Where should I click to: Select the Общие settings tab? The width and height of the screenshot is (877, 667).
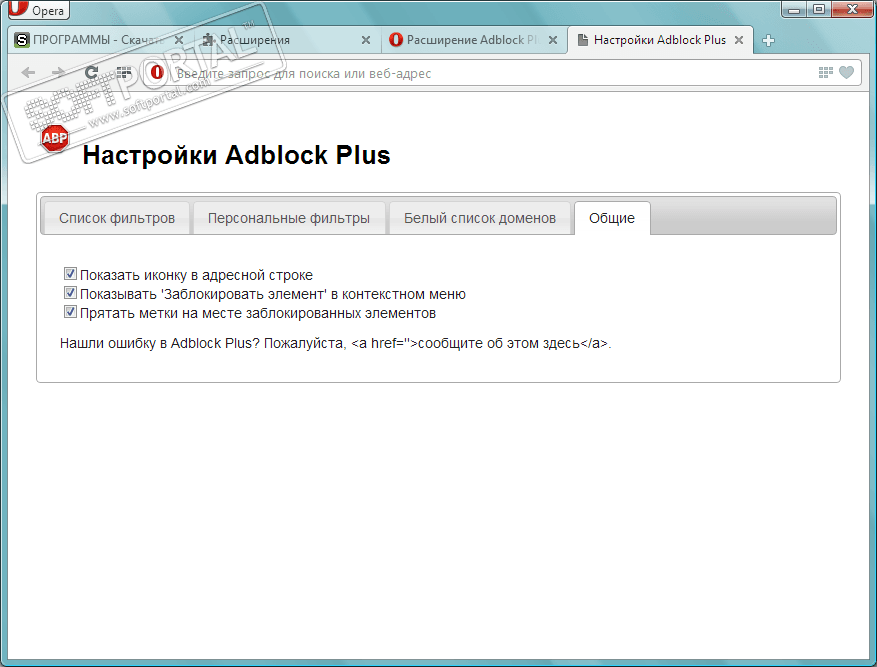pos(612,218)
